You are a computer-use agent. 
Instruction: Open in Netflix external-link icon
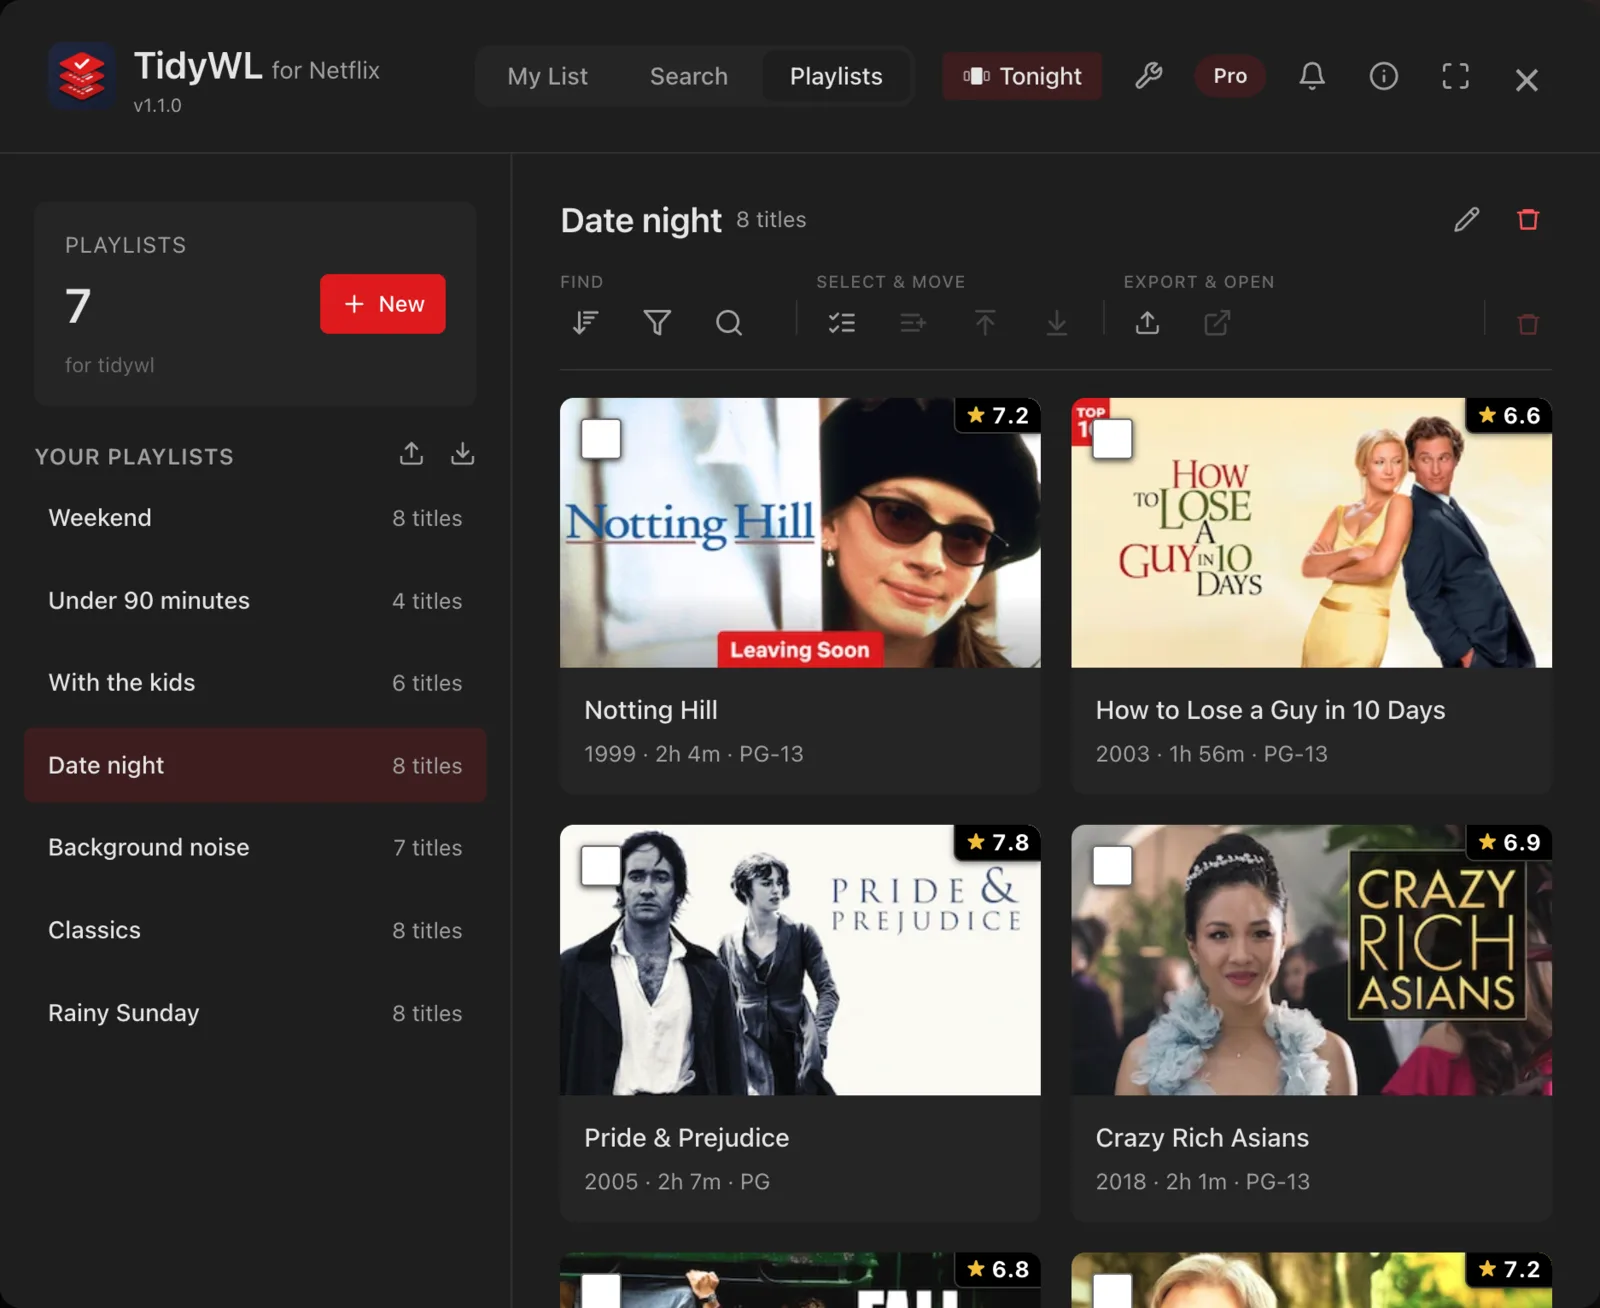(1218, 323)
